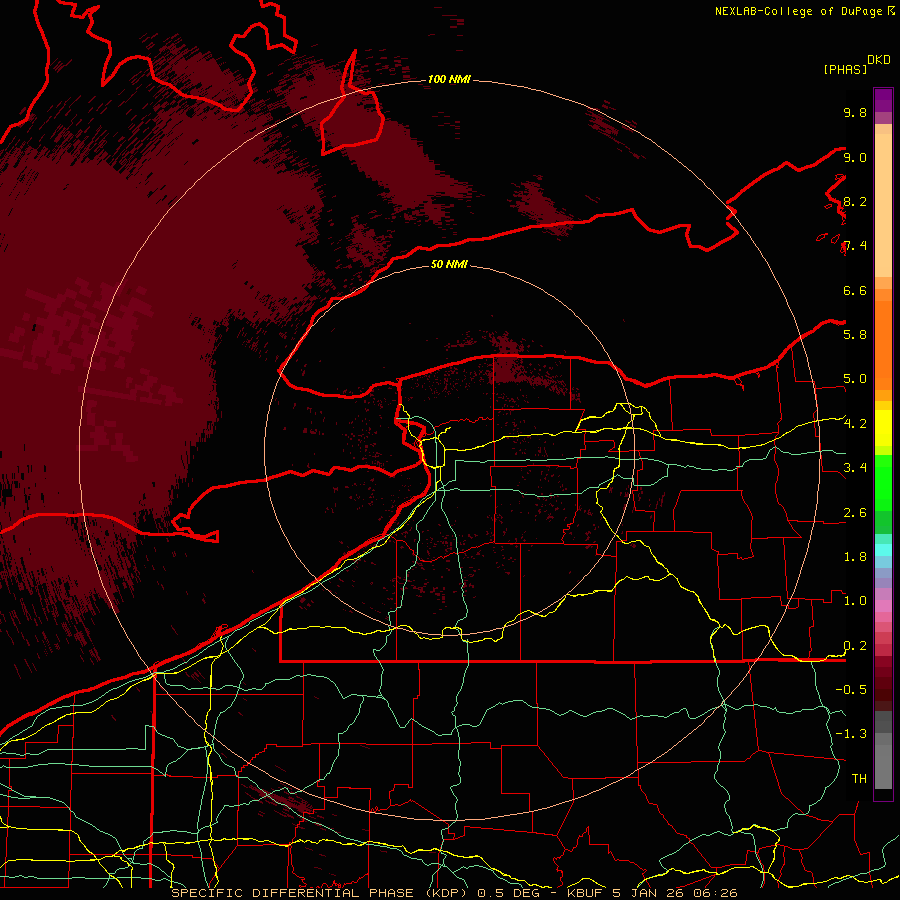This screenshot has width=900, height=900.
Task: Click the TH threshold label on the scale
Action: (859, 779)
